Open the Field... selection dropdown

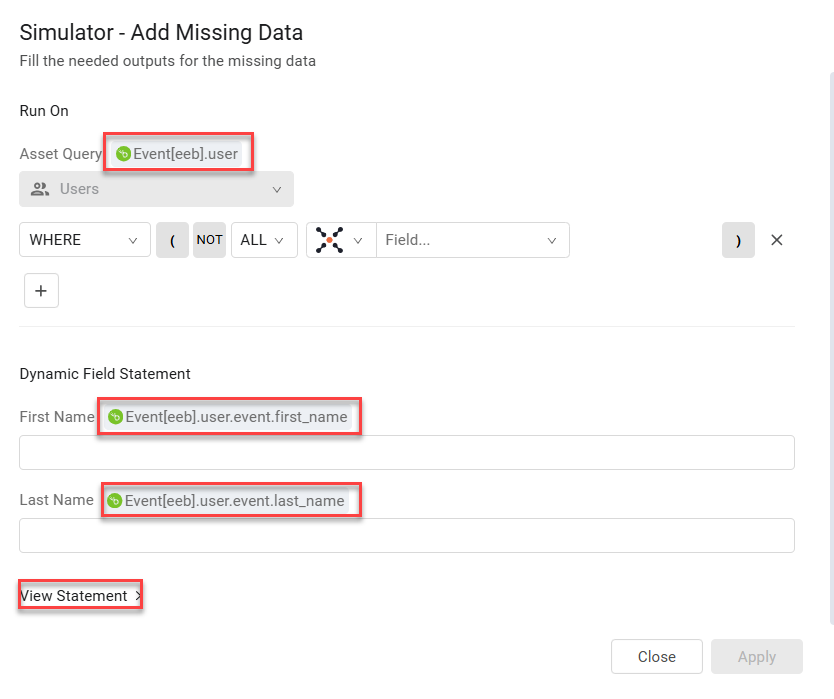point(473,240)
